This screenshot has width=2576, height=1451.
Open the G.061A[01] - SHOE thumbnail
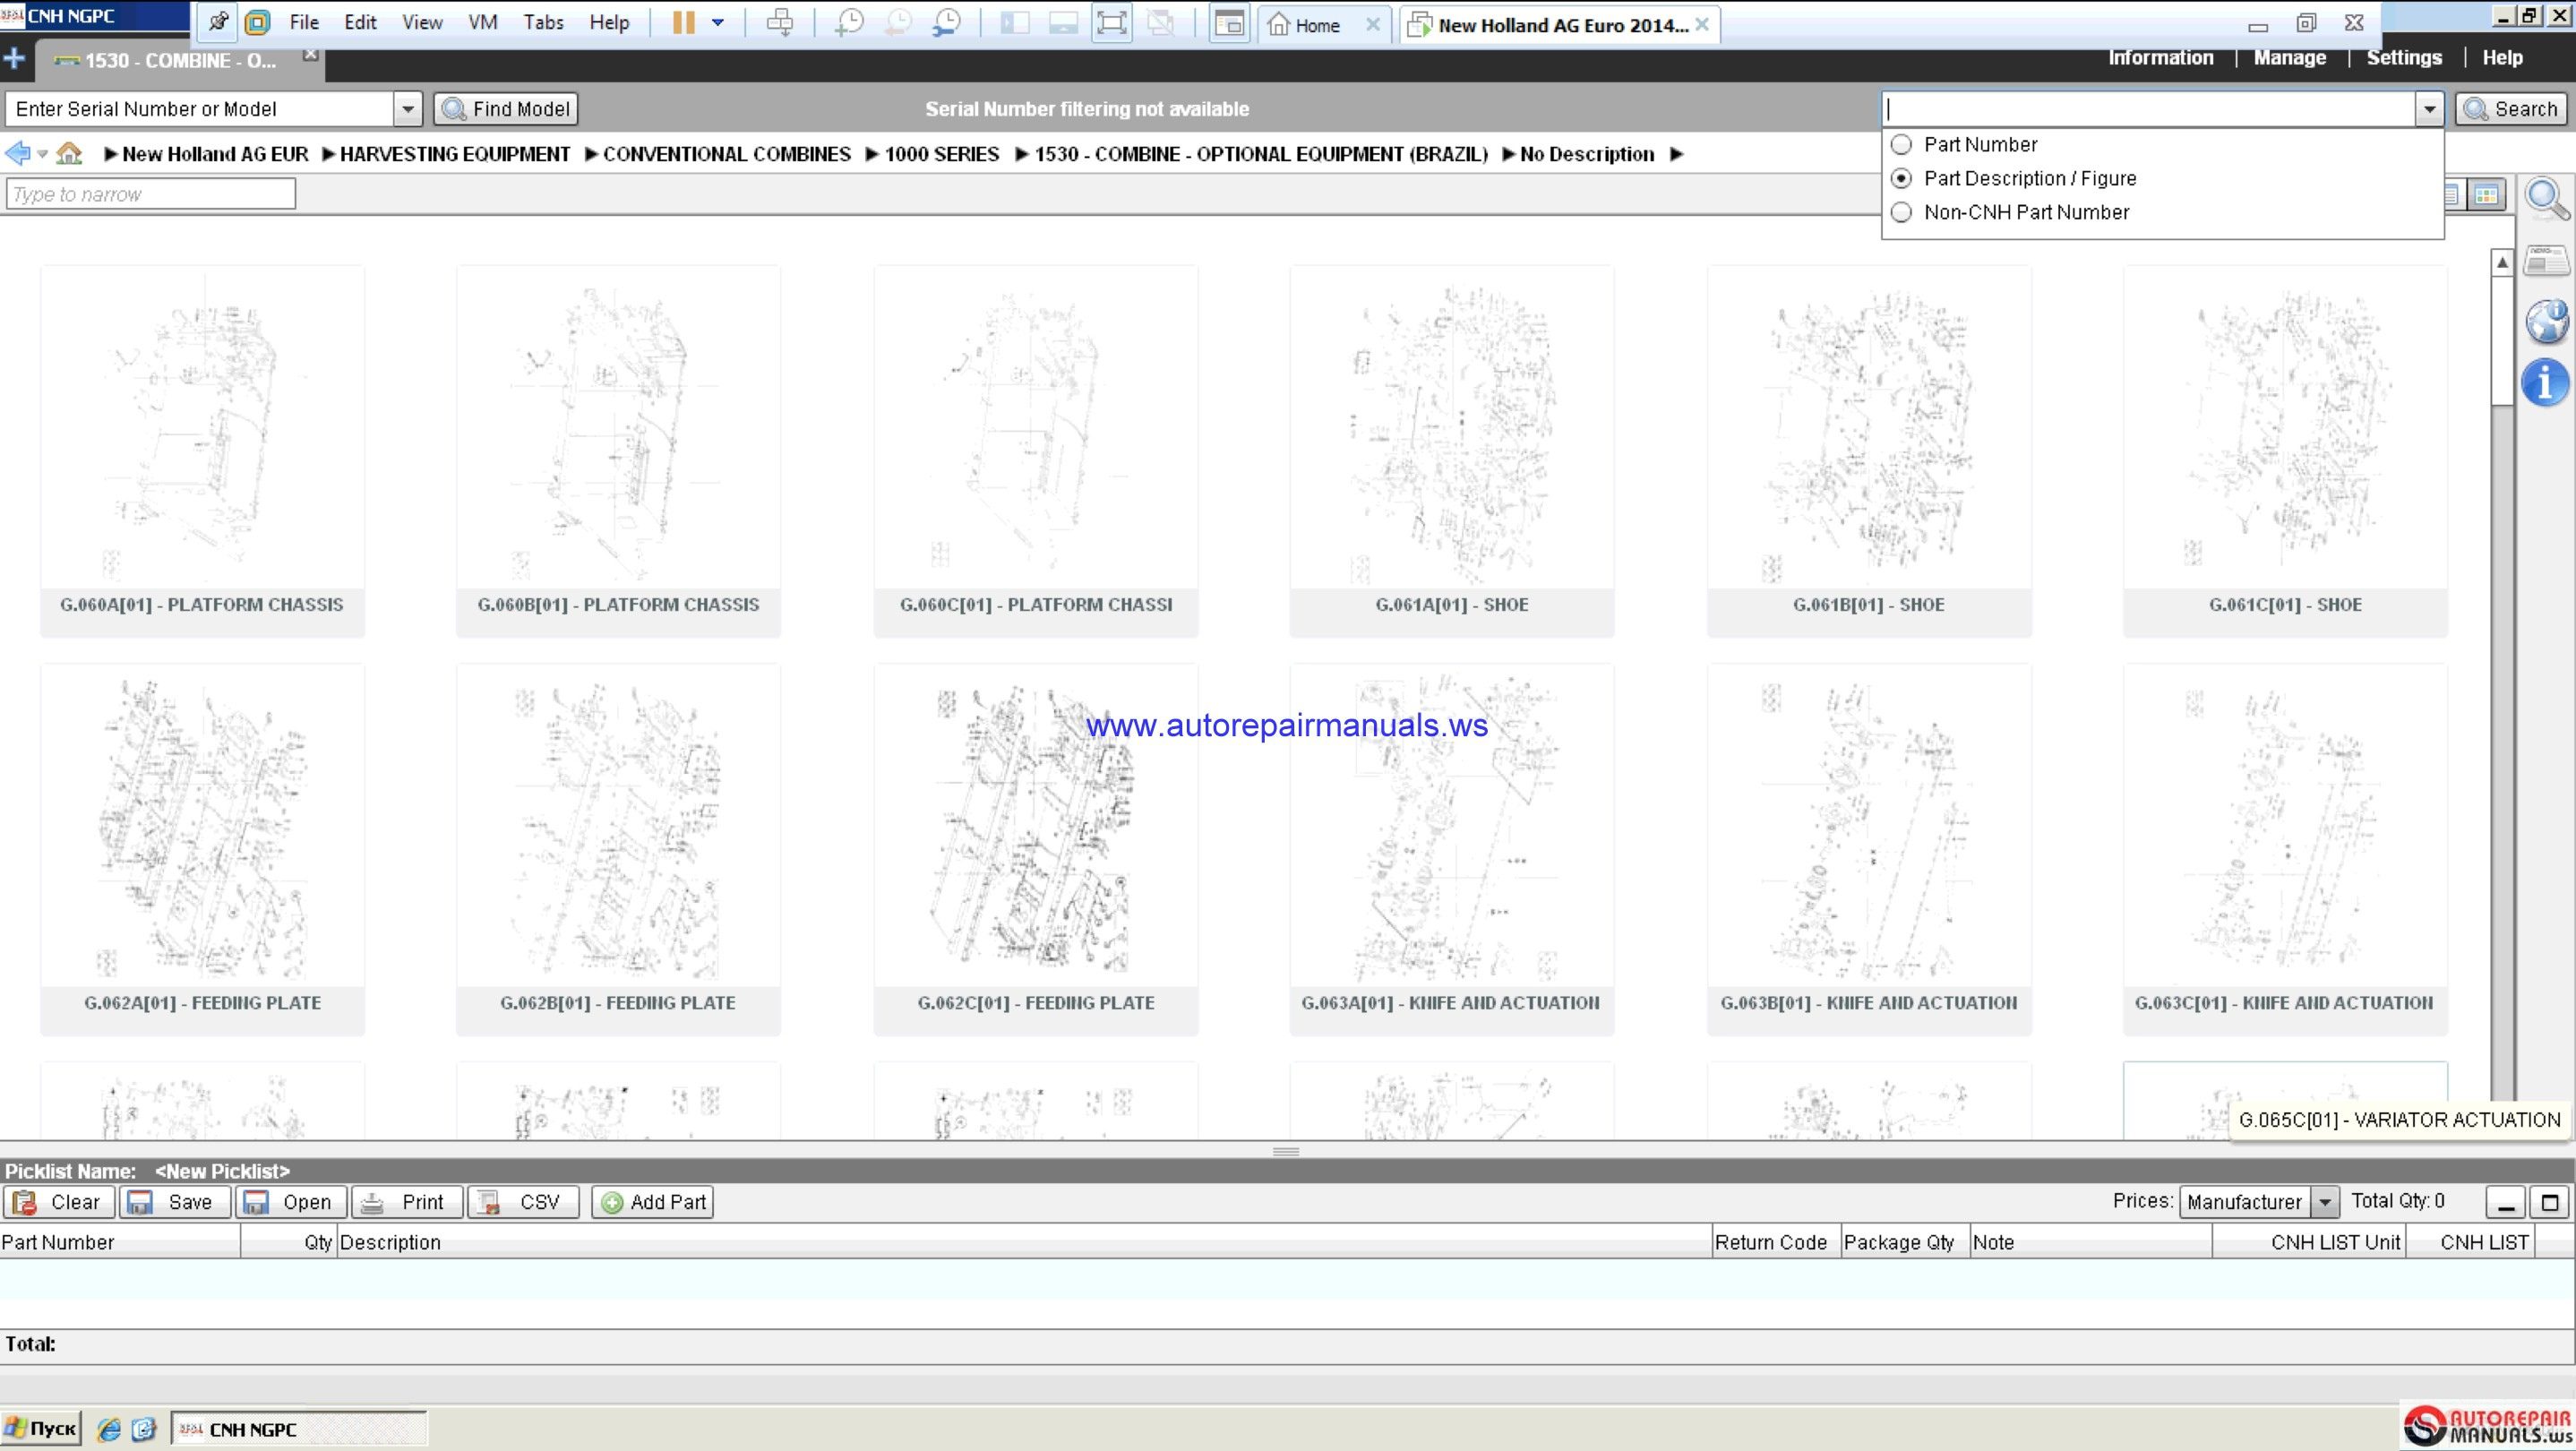[1451, 450]
